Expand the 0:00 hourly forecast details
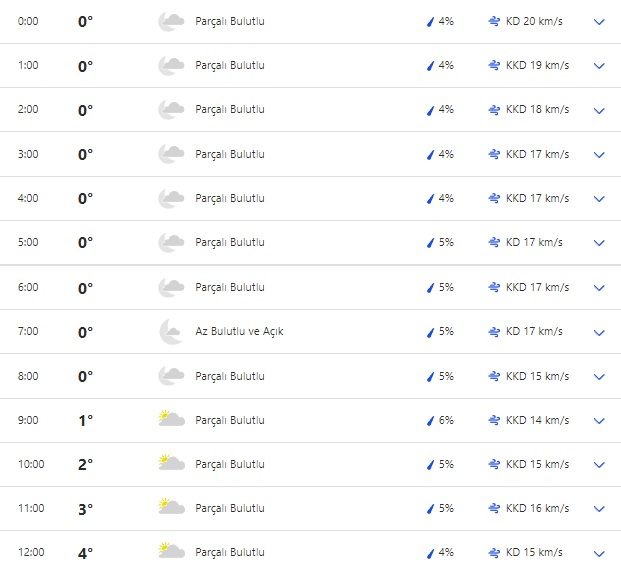 click(x=599, y=22)
